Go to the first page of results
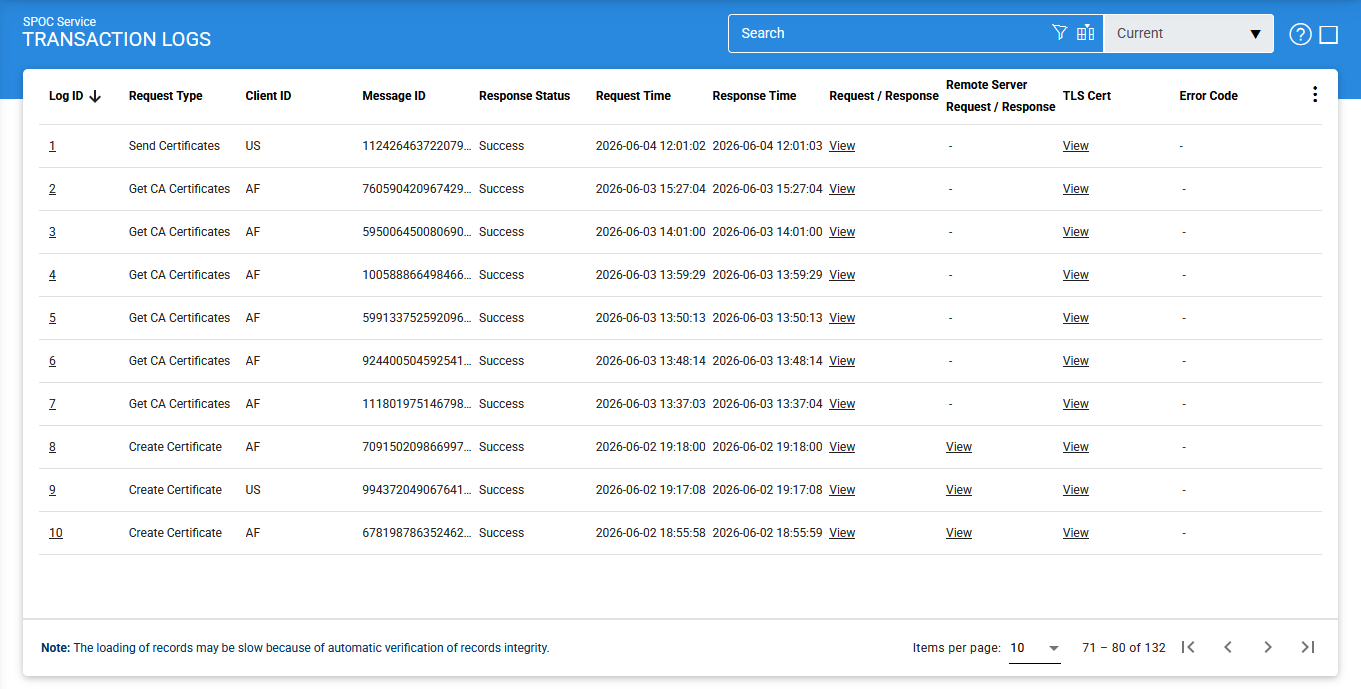Viewport: 1361px width, 689px height. click(x=1188, y=647)
